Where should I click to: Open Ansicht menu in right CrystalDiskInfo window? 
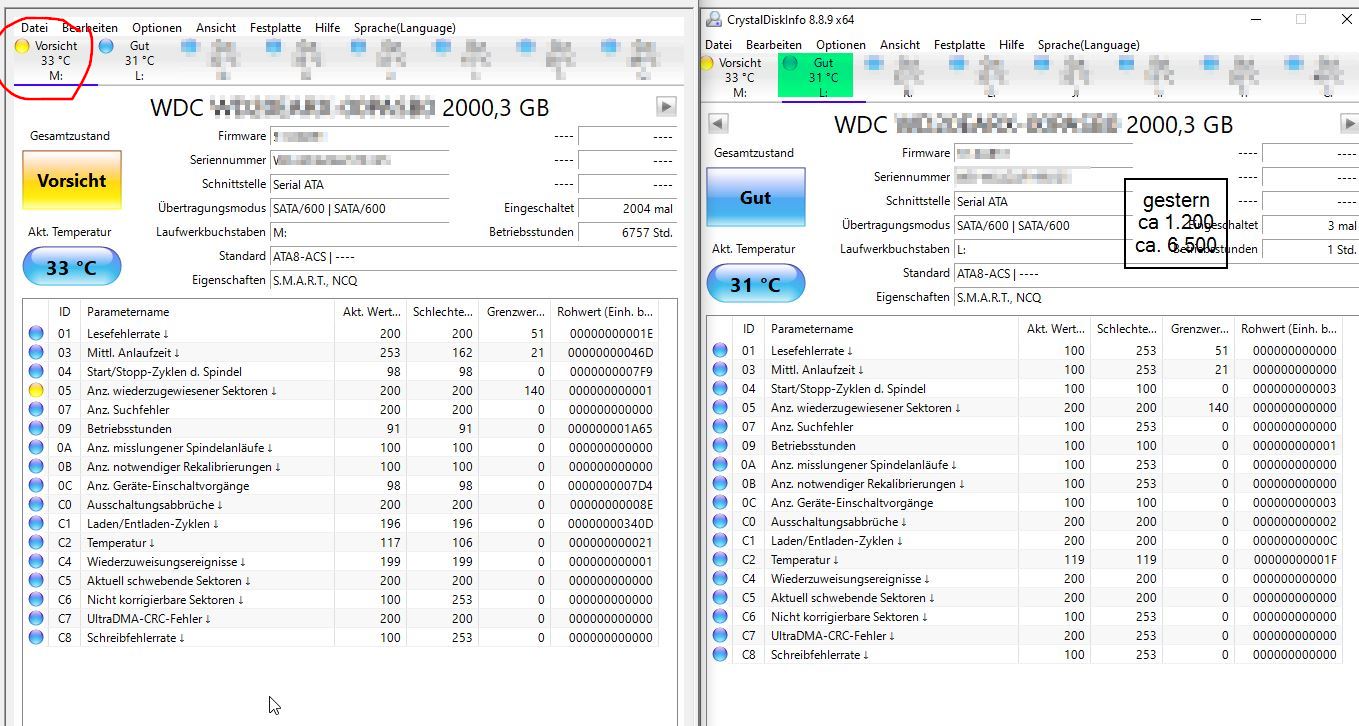point(900,45)
